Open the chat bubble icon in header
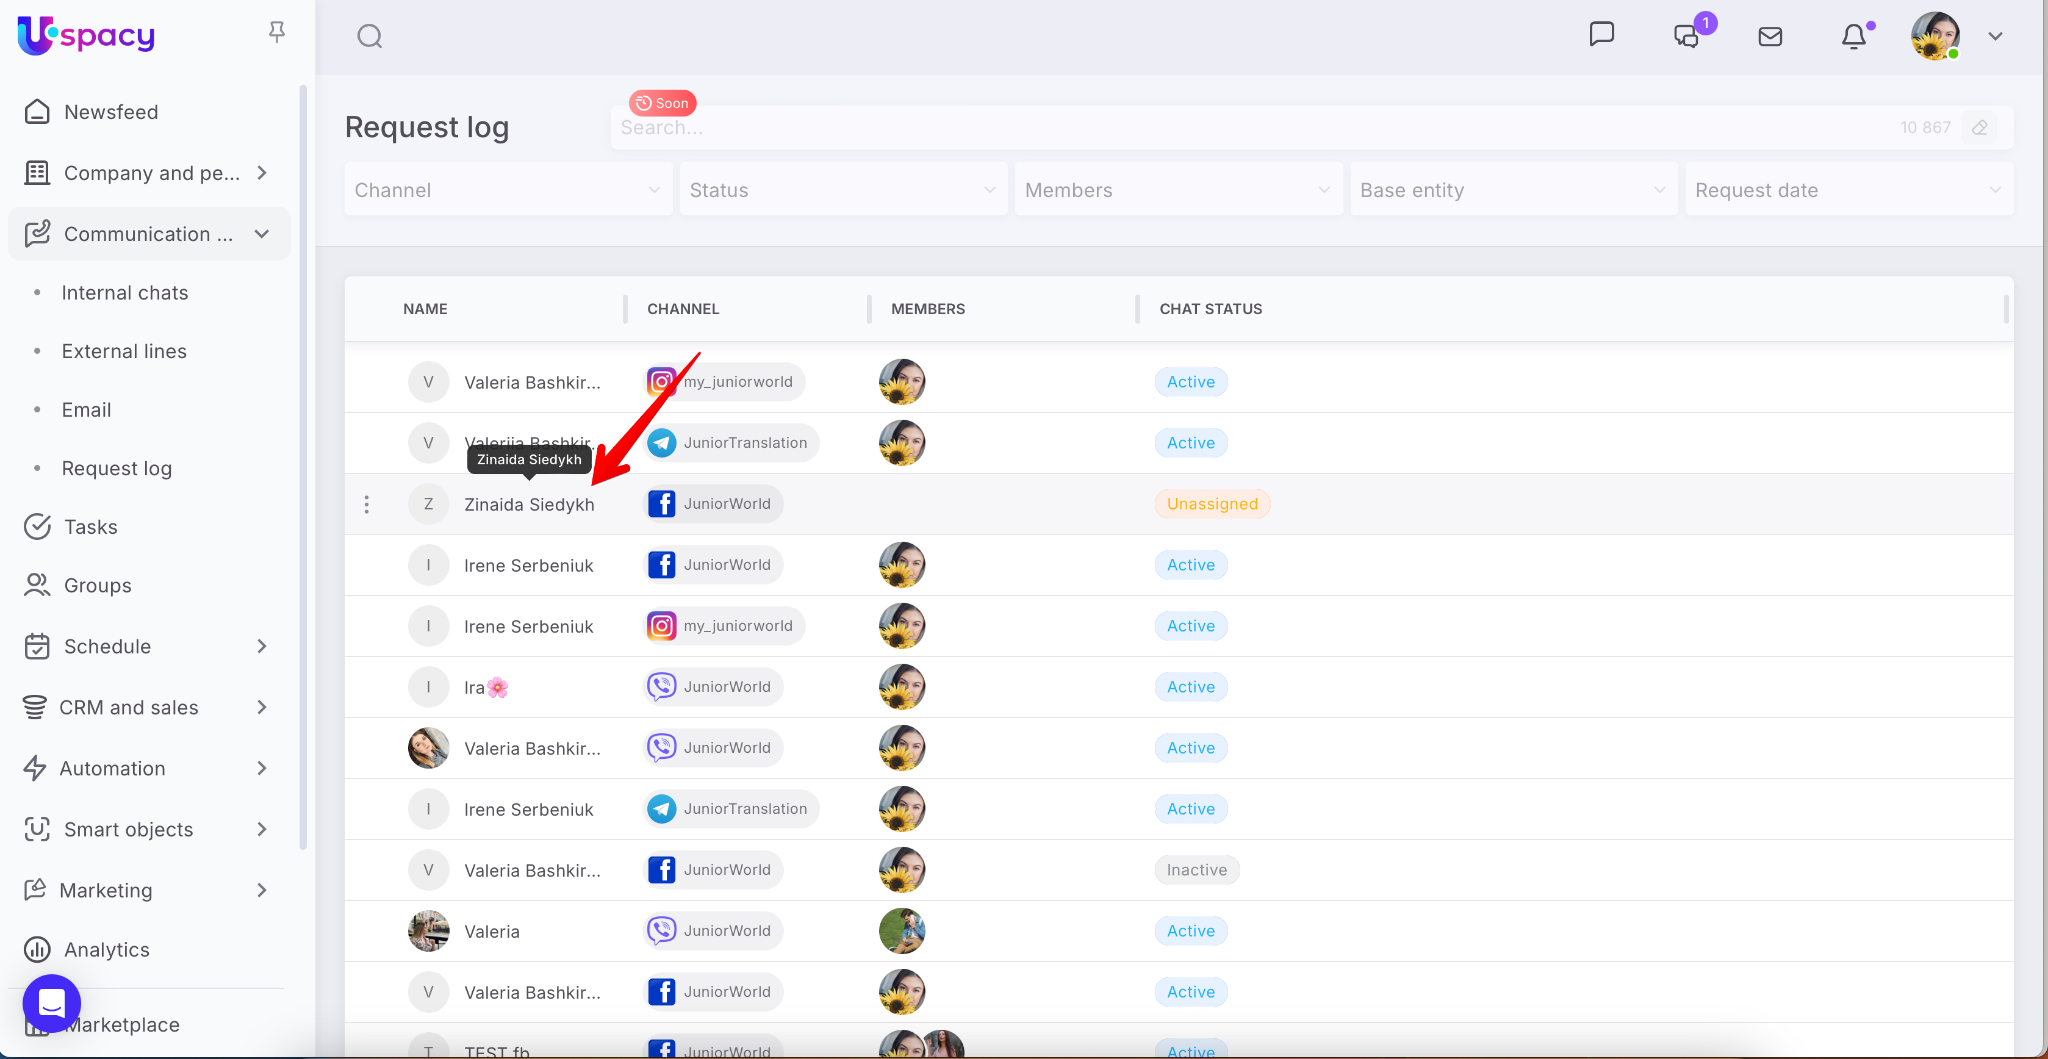The width and height of the screenshot is (2048, 1059). click(1601, 35)
